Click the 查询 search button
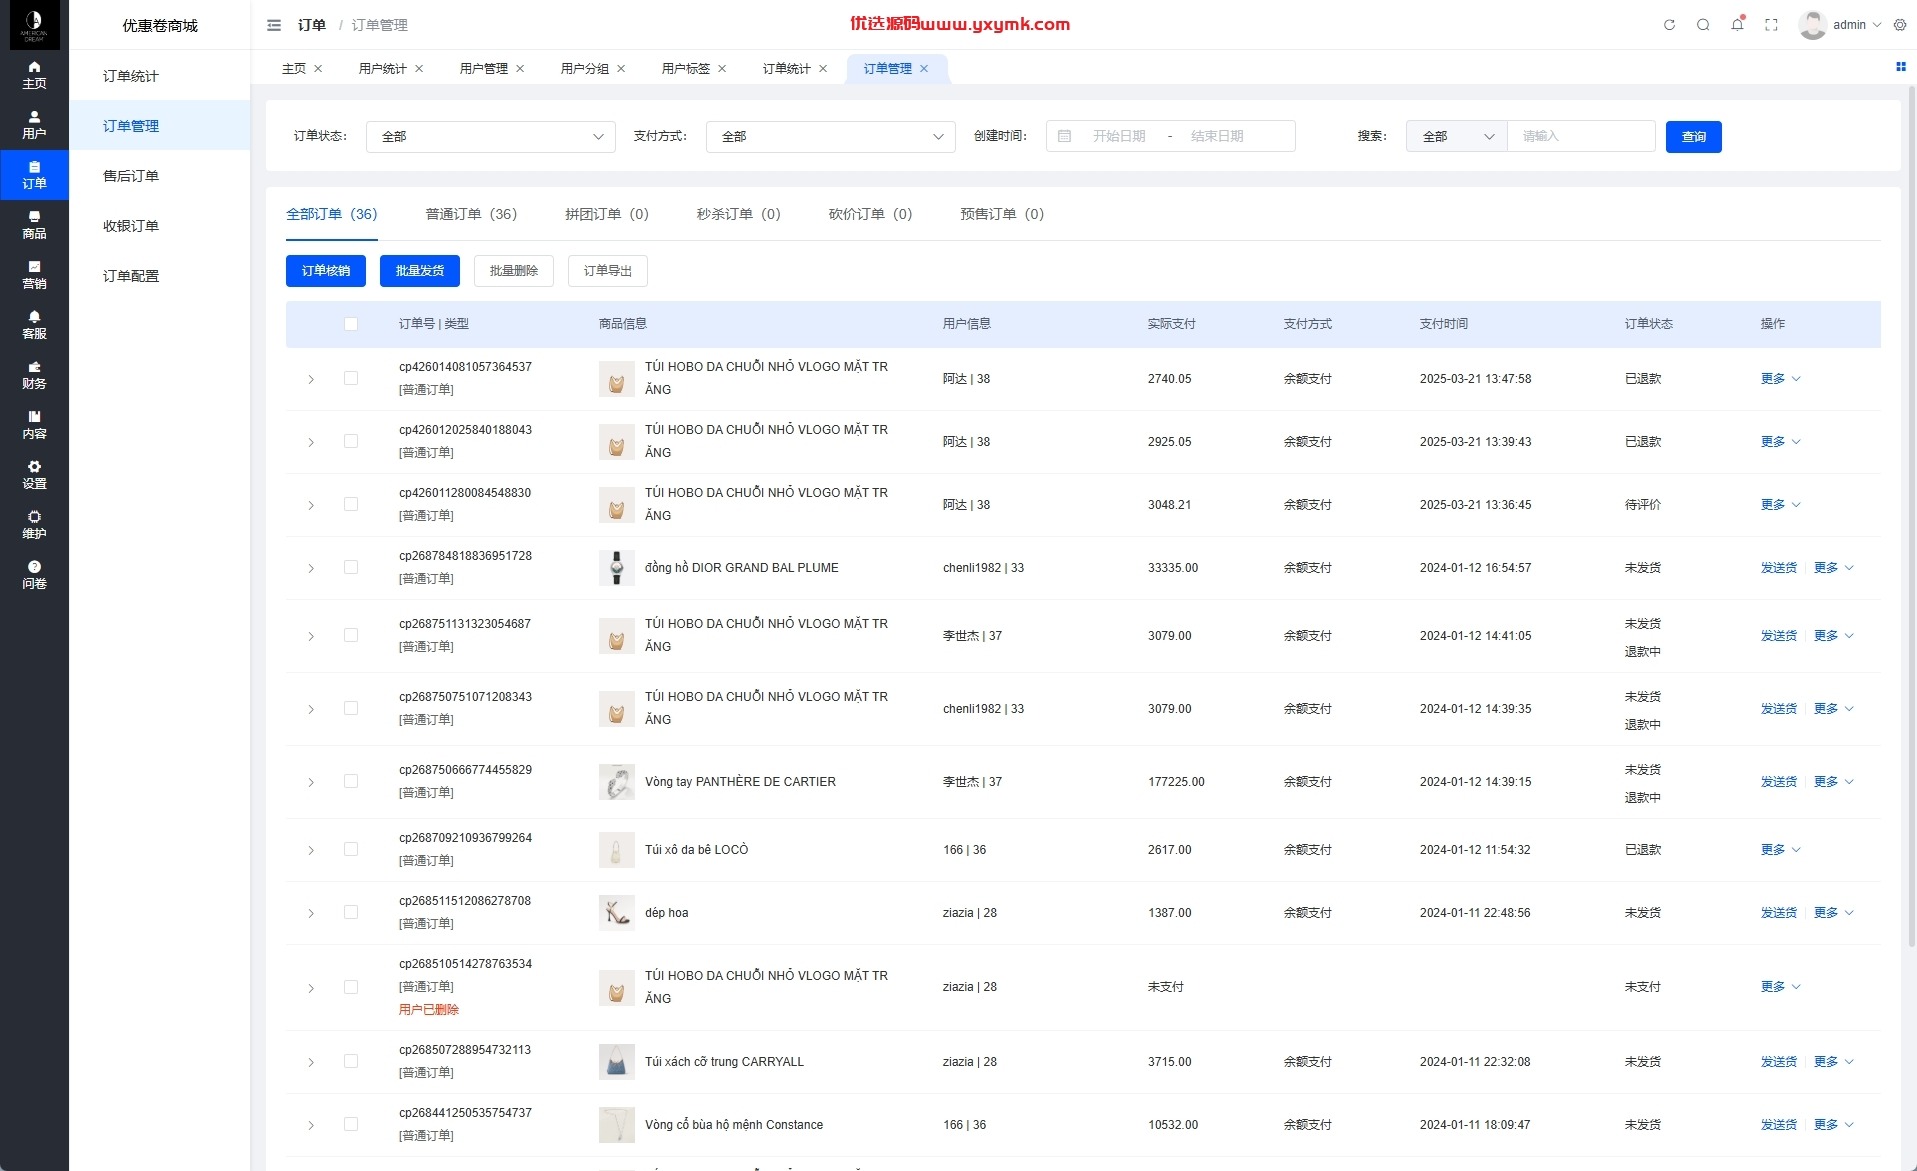Image resolution: width=1917 pixels, height=1171 pixels. [1693, 137]
